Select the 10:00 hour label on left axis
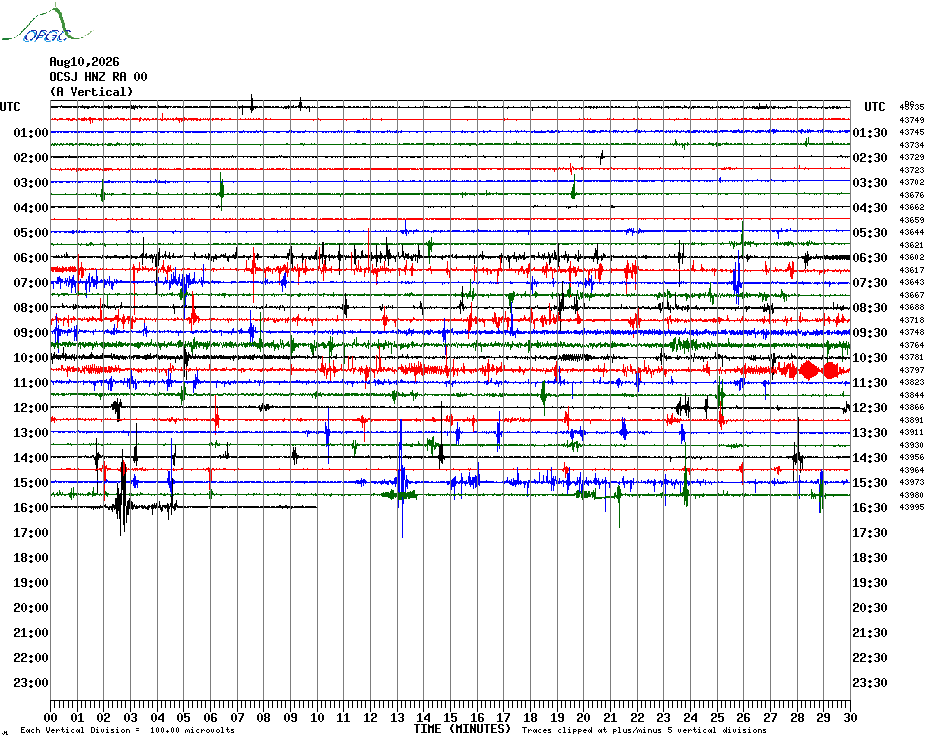The width and height of the screenshot is (930, 744). [31, 357]
